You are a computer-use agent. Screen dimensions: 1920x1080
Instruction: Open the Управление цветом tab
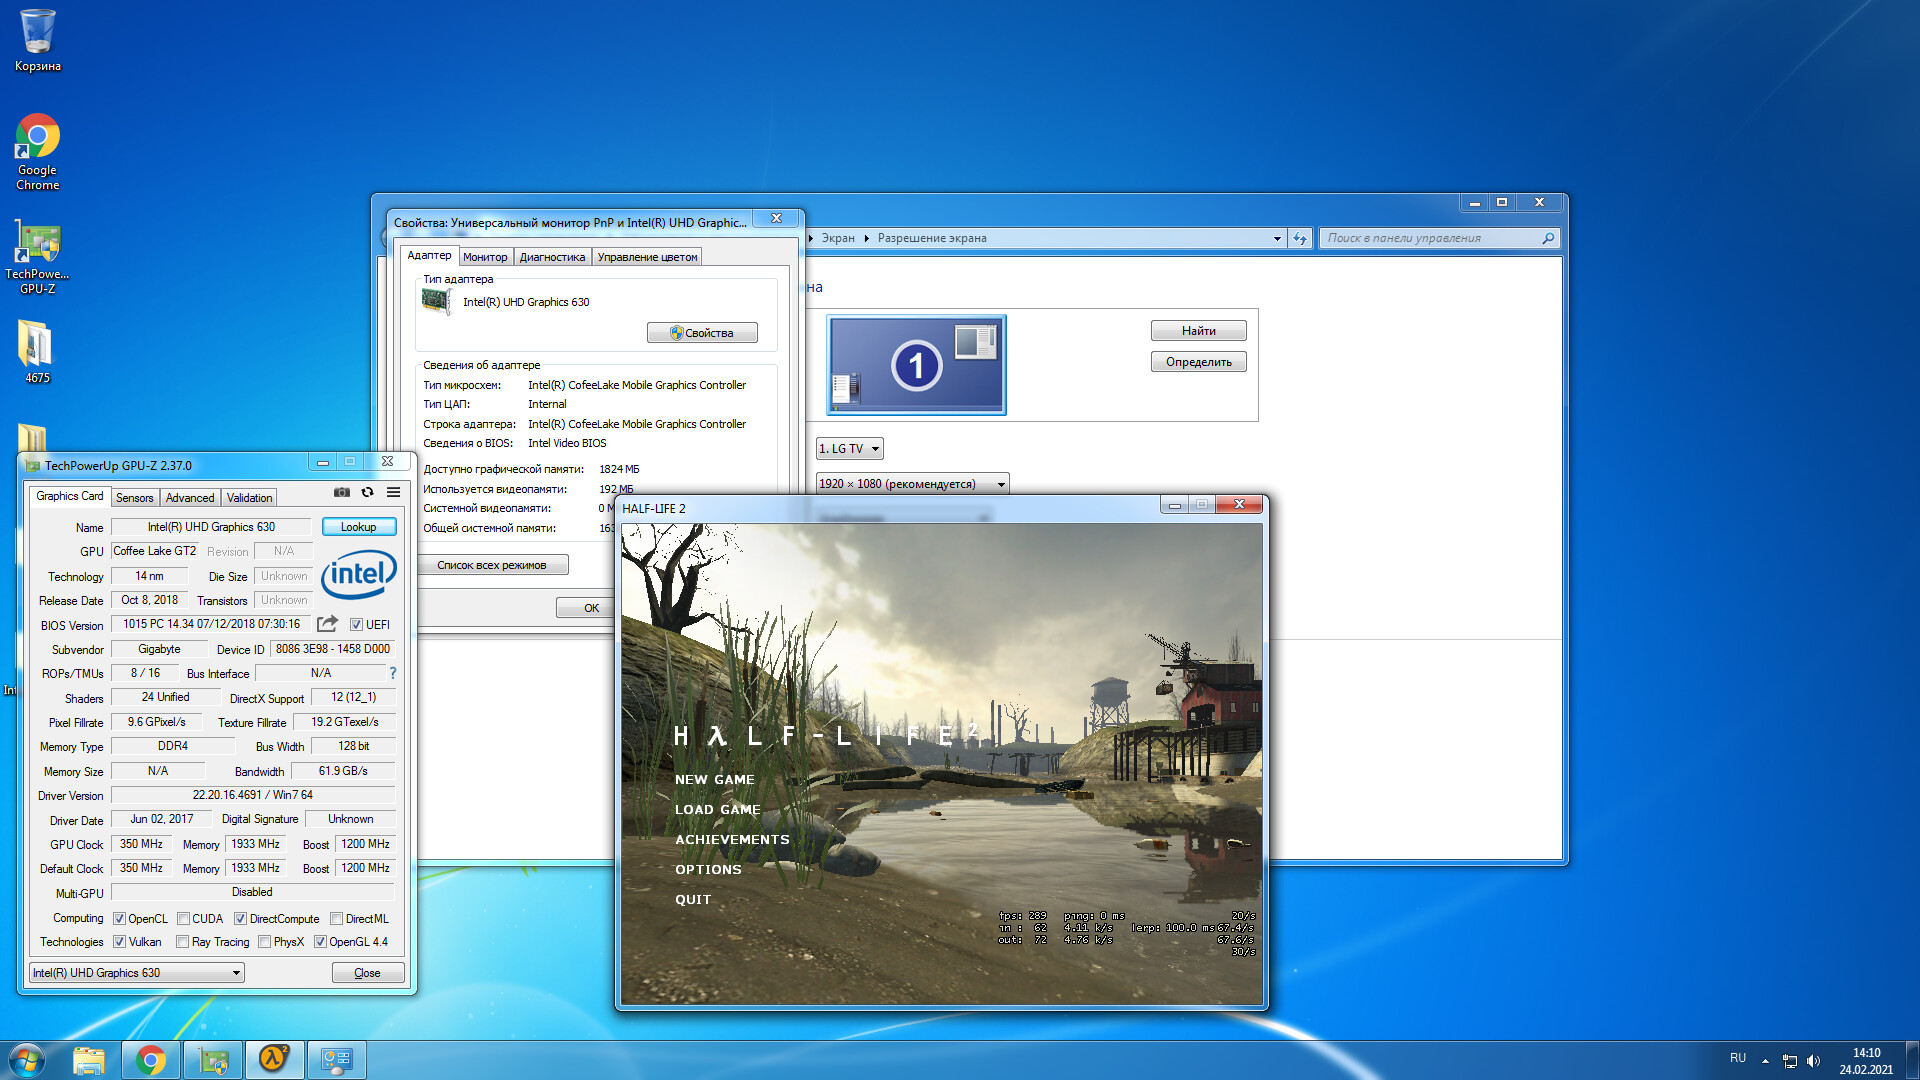647,257
